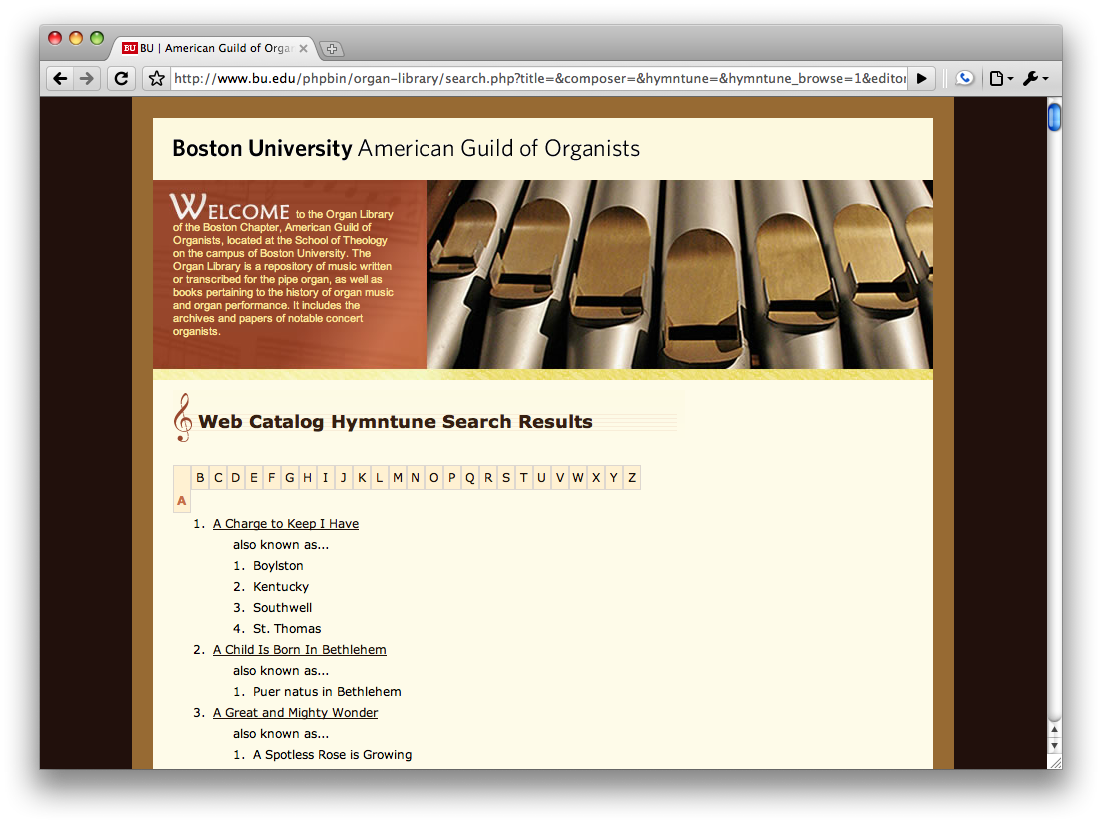Zoom the window with green button
The height and width of the screenshot is (824, 1102).
pyautogui.click(x=97, y=38)
